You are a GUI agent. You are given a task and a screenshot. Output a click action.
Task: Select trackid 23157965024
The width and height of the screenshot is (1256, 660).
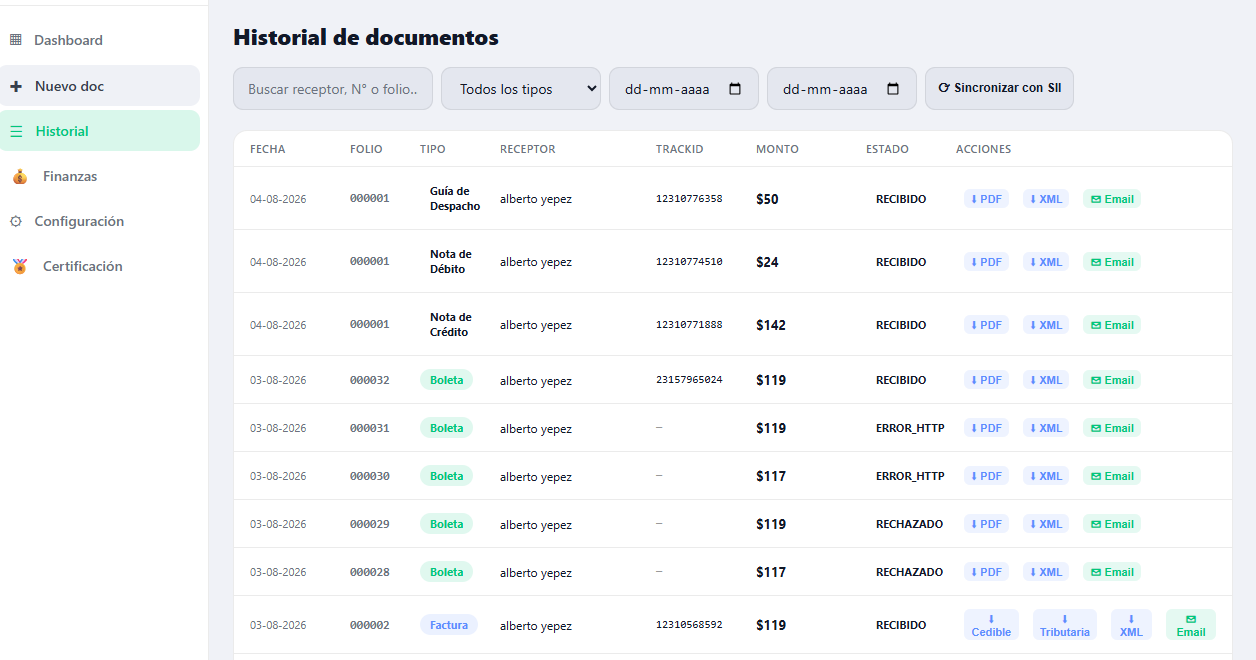tap(689, 380)
